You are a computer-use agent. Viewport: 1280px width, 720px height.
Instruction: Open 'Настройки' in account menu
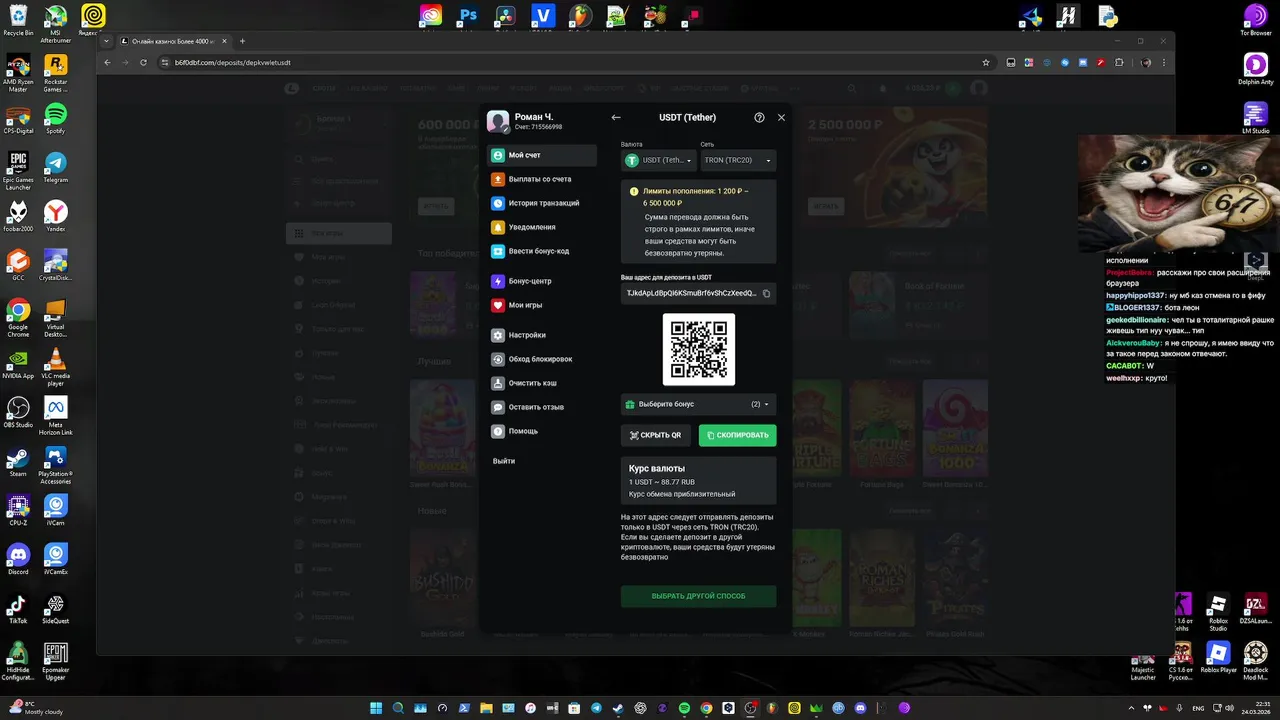[541, 335]
